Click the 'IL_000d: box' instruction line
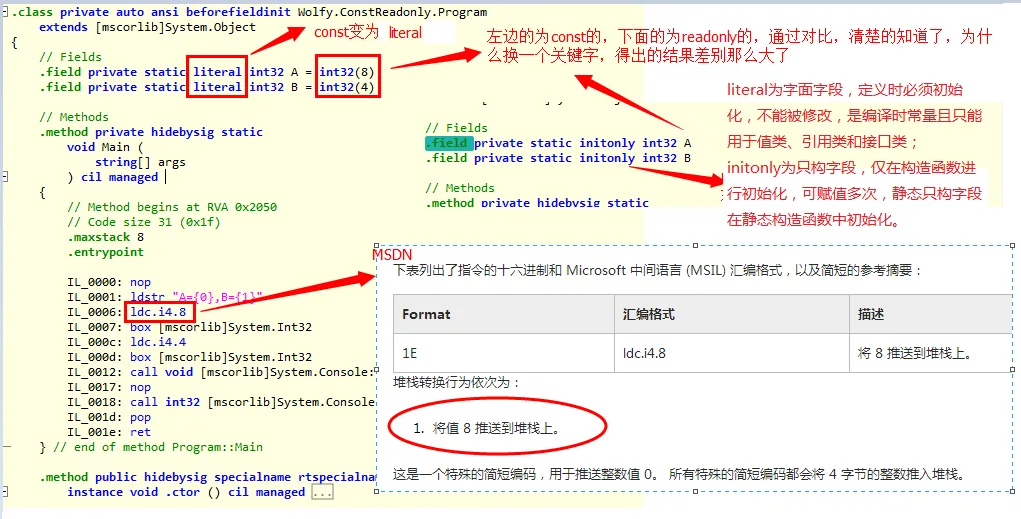1021x519 pixels. point(189,358)
